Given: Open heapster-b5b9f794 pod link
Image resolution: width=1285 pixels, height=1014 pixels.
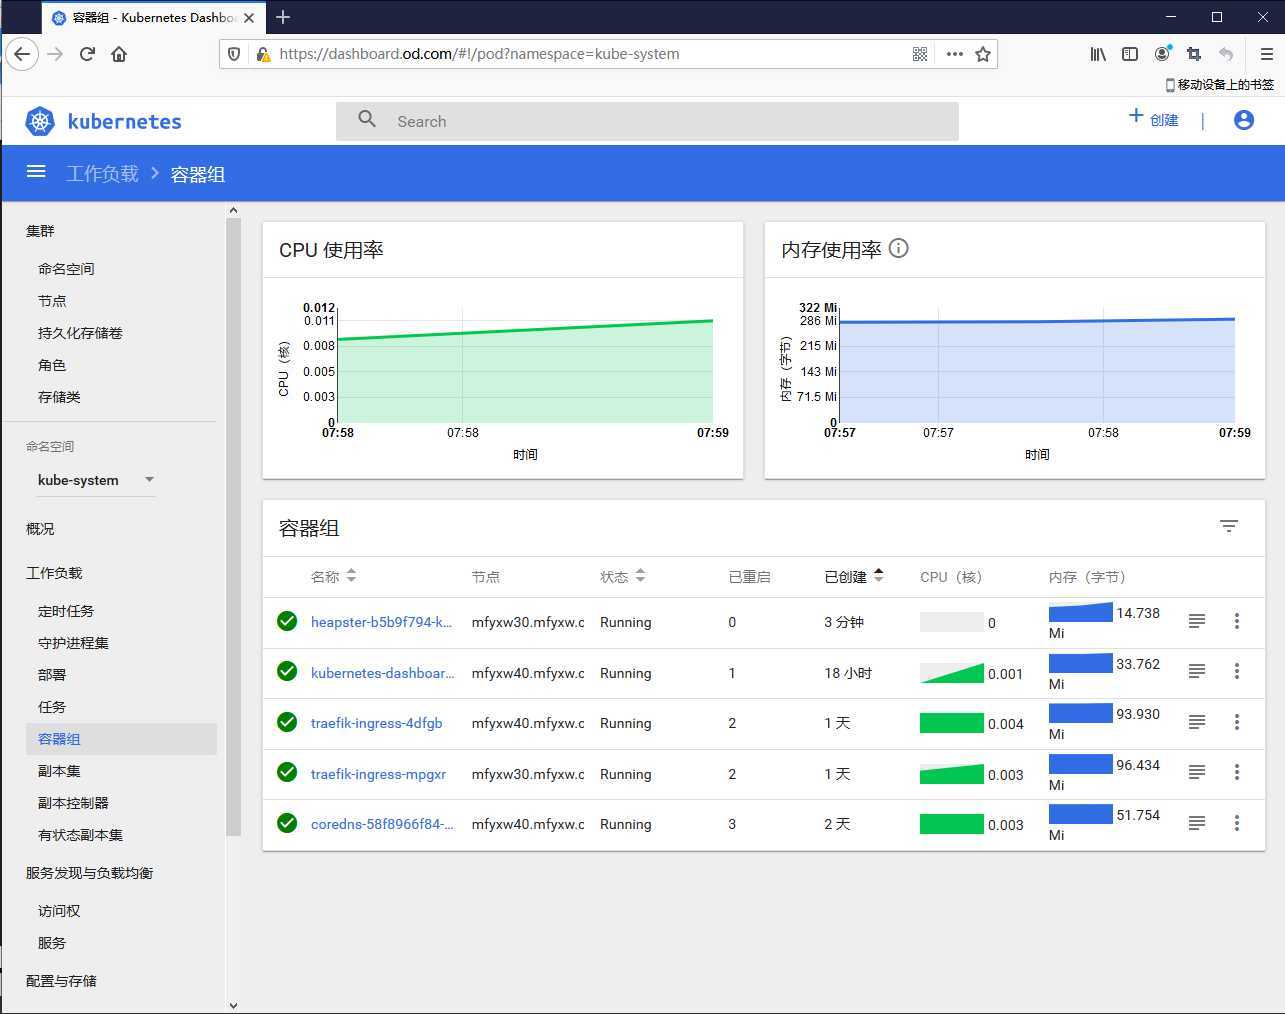Looking at the screenshot, I should 381,622.
